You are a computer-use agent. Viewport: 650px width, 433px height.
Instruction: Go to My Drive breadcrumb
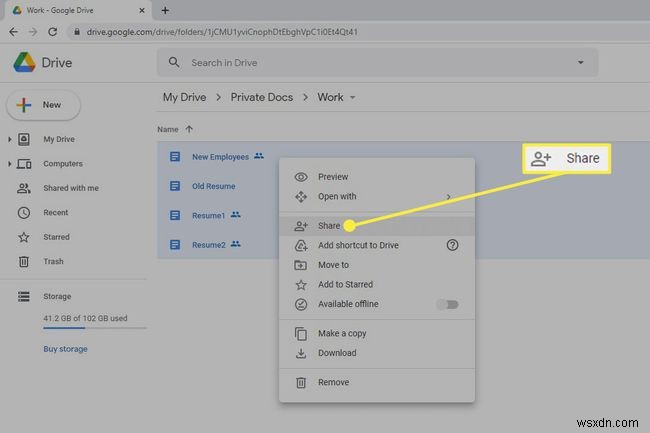pyautogui.click(x=184, y=97)
